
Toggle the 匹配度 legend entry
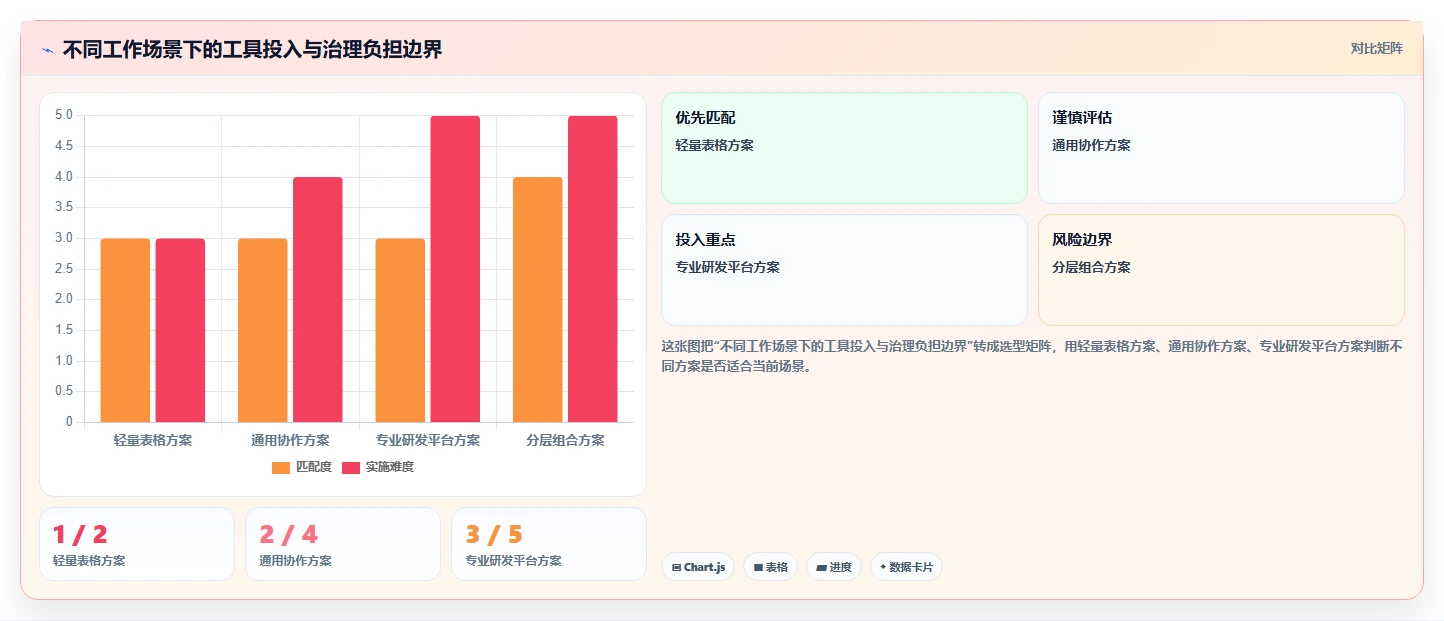[302, 467]
